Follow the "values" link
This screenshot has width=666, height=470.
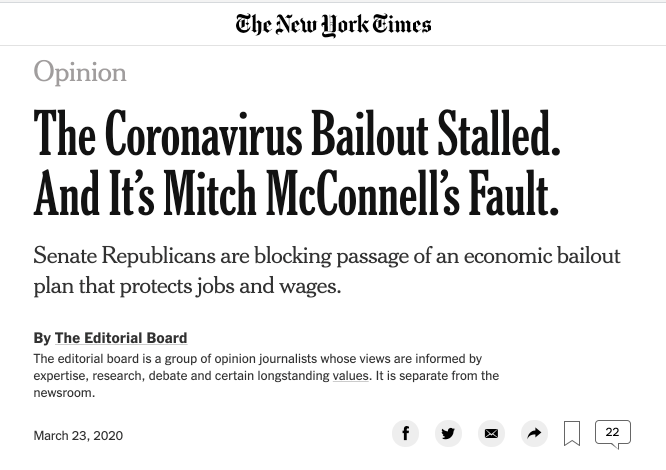(x=351, y=376)
